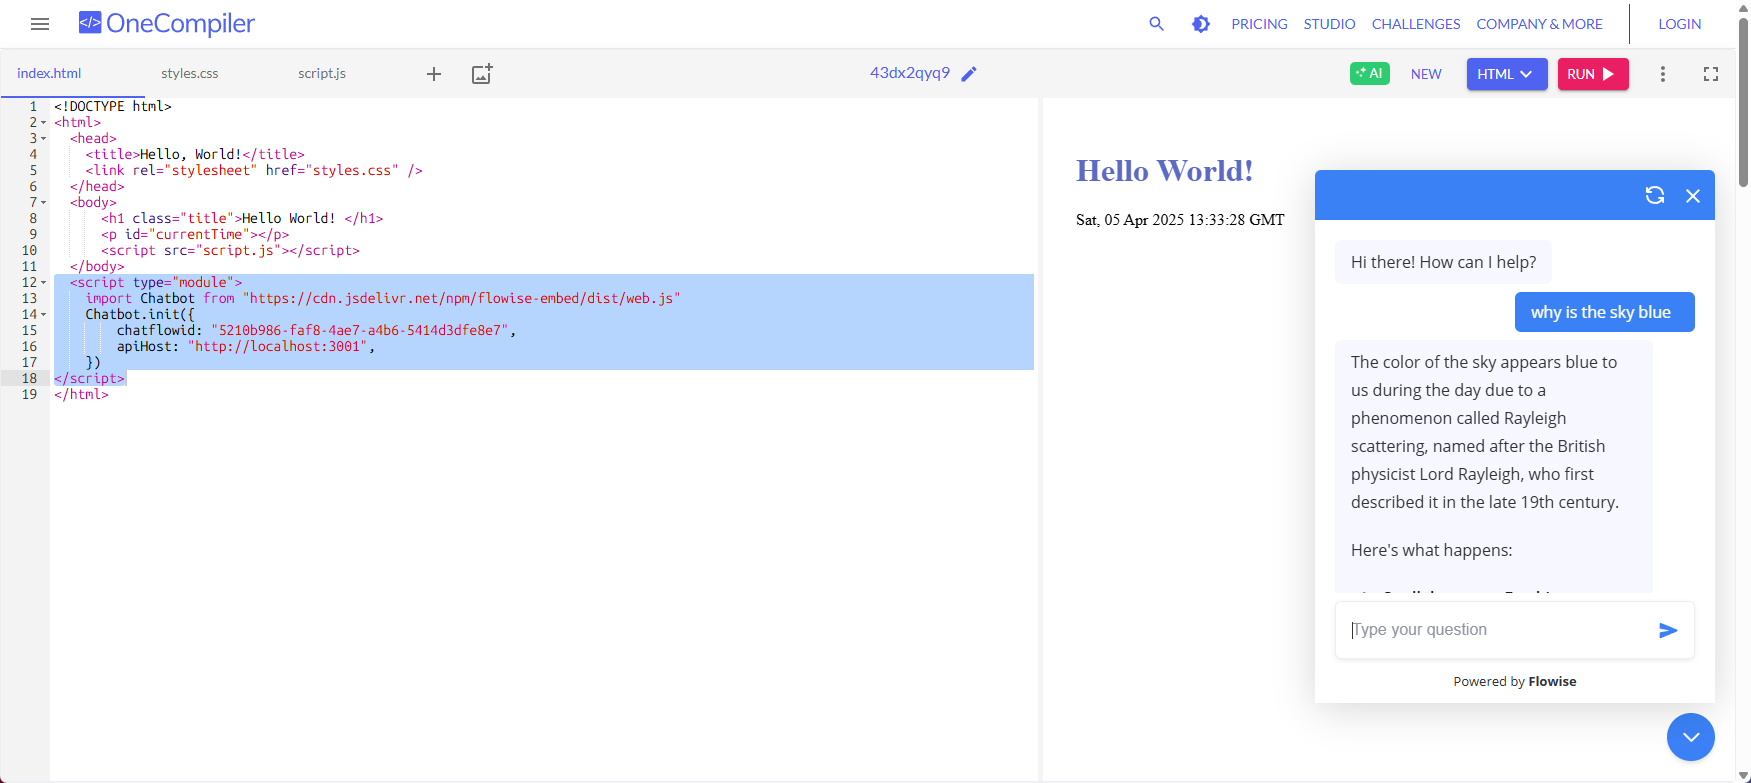This screenshot has width=1751, height=783.
Task: Click the DOCTYPE line in editor
Action: tap(113, 106)
